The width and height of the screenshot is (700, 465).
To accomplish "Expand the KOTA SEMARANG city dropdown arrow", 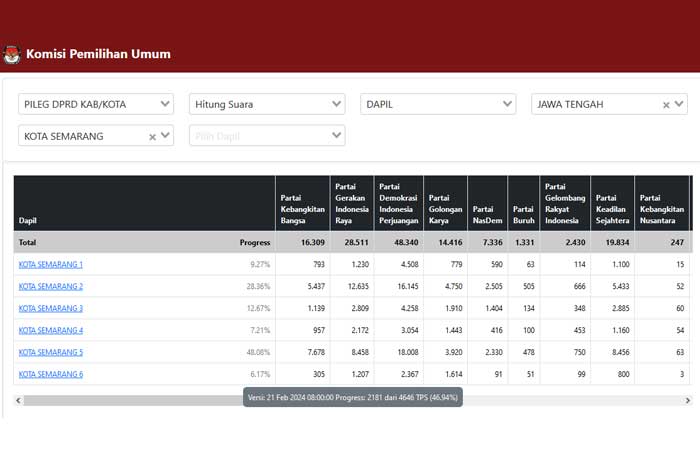I will tap(165, 135).
